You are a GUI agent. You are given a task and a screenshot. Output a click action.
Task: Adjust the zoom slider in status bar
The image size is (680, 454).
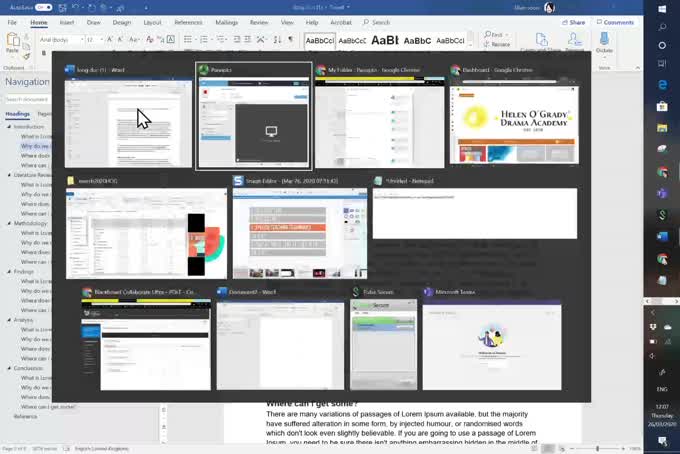tap(598, 448)
